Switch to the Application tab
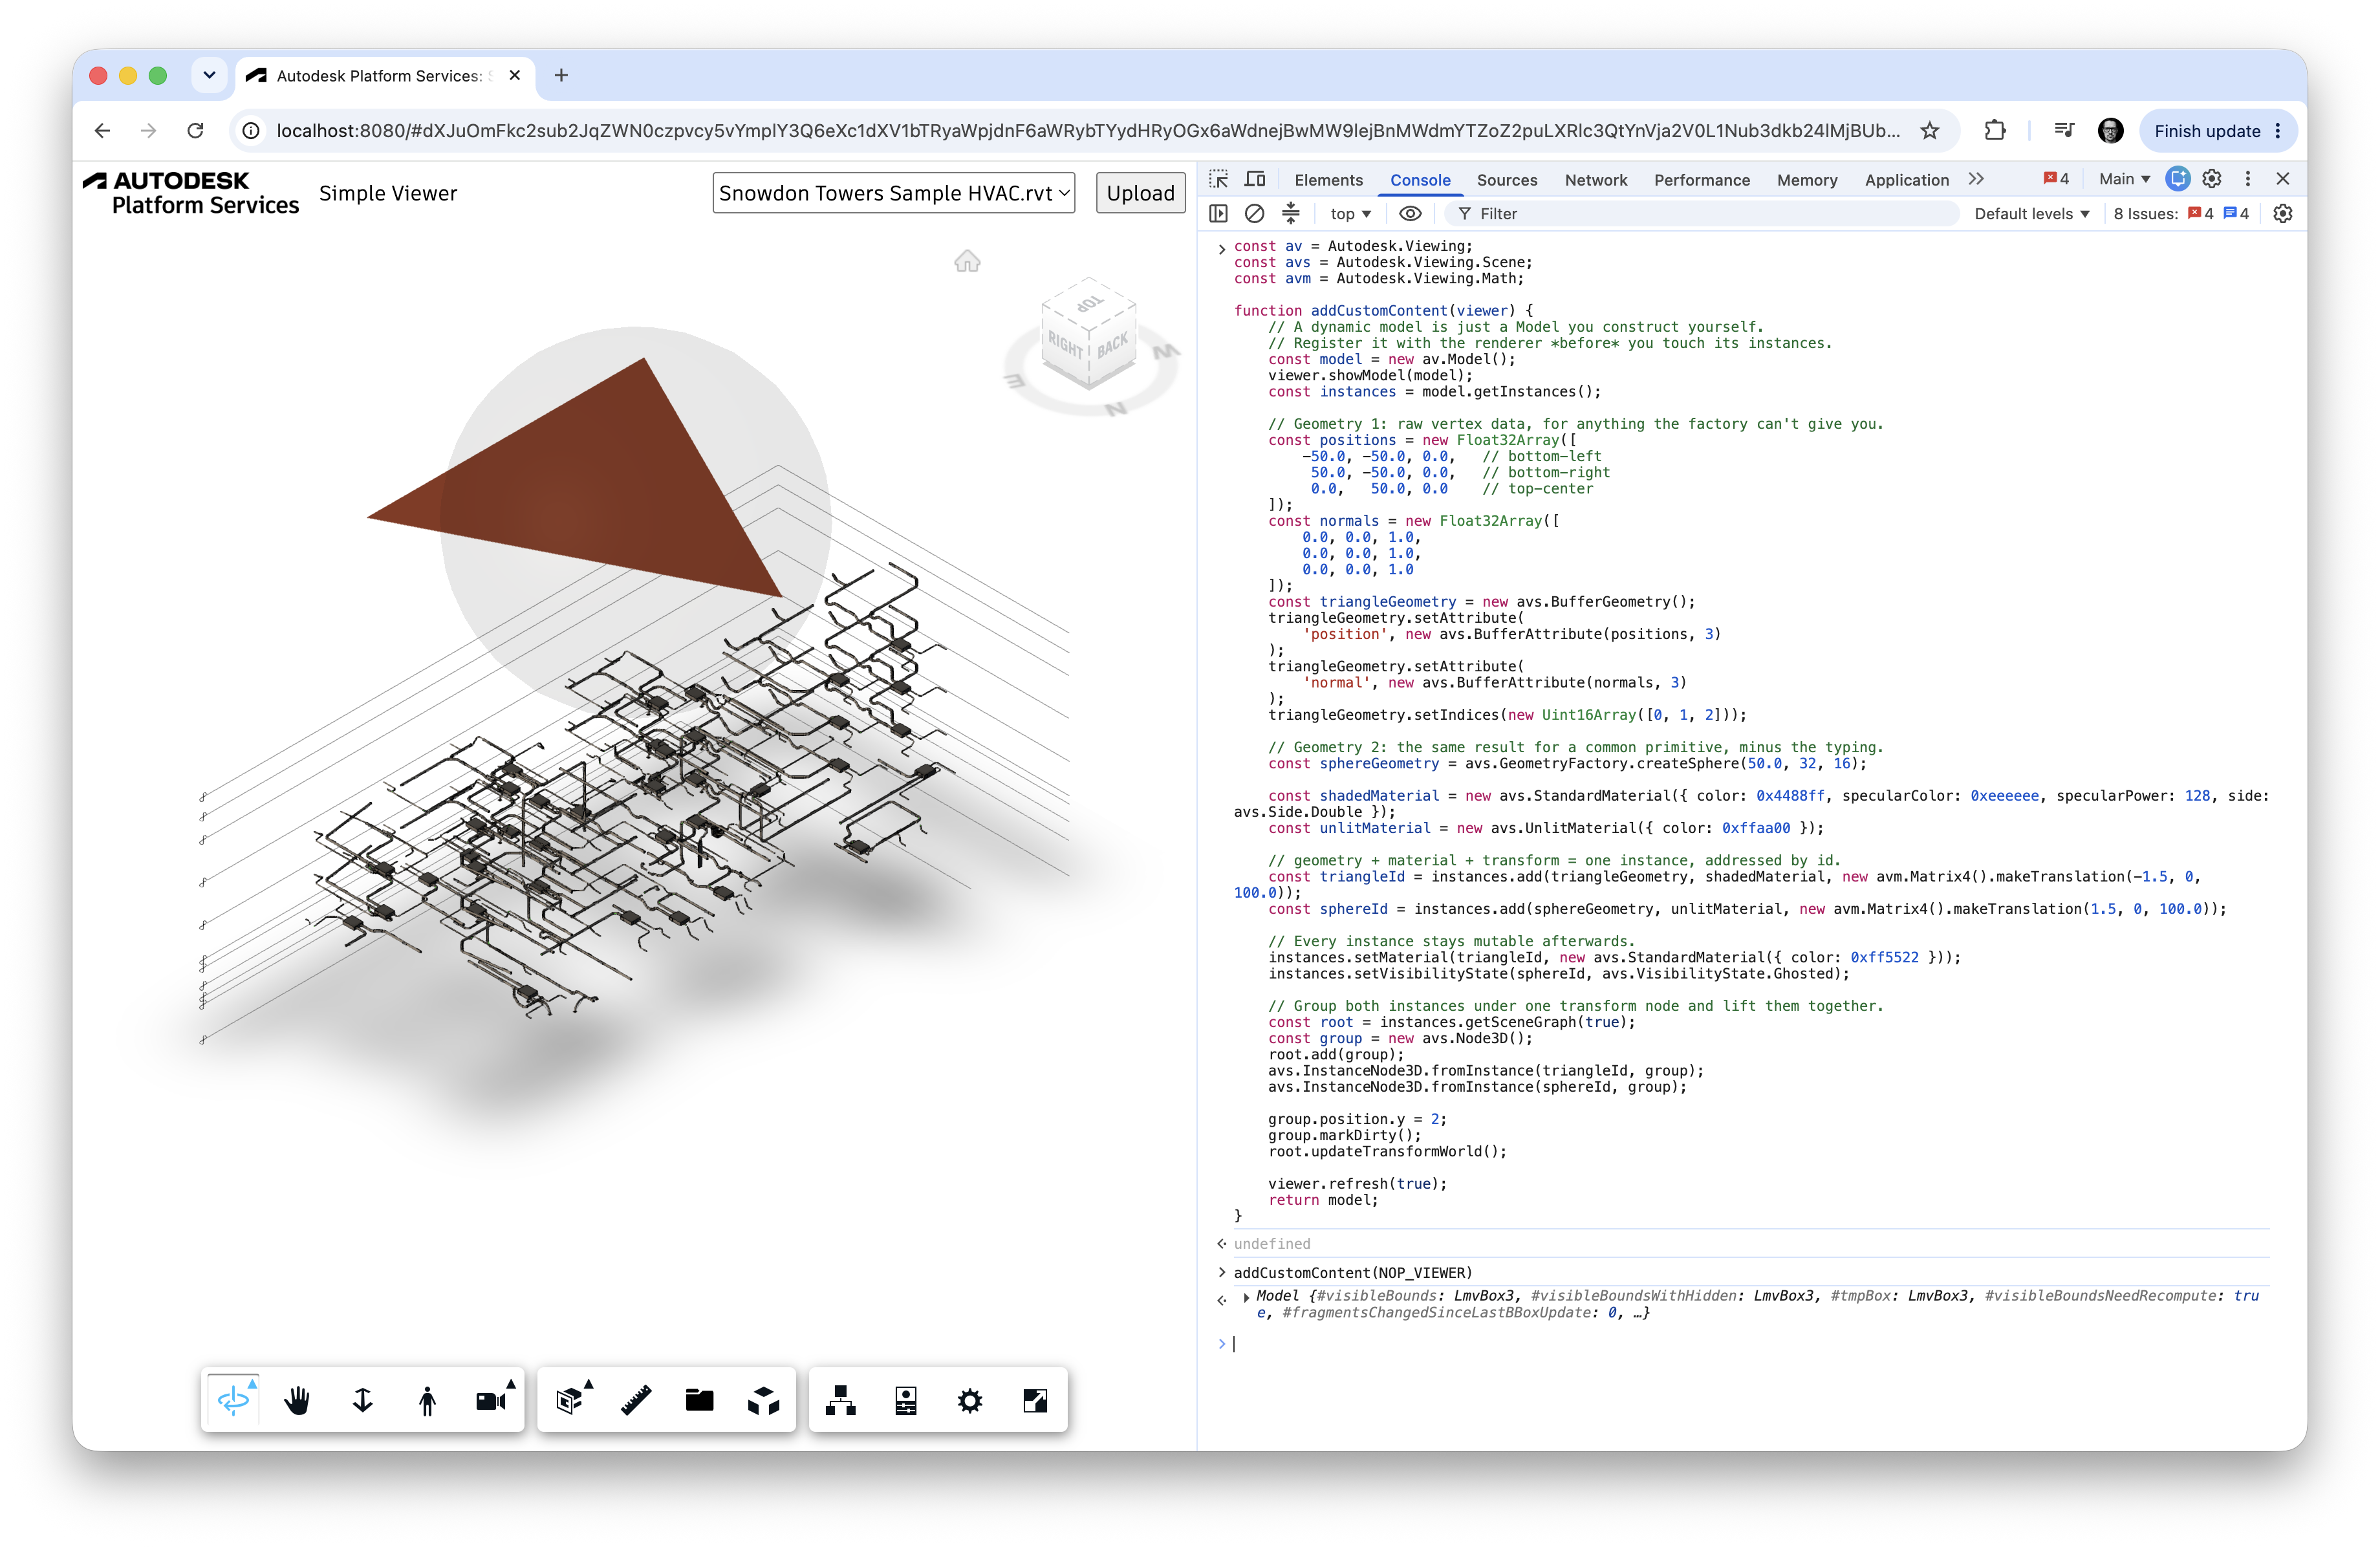 pyautogui.click(x=1906, y=180)
